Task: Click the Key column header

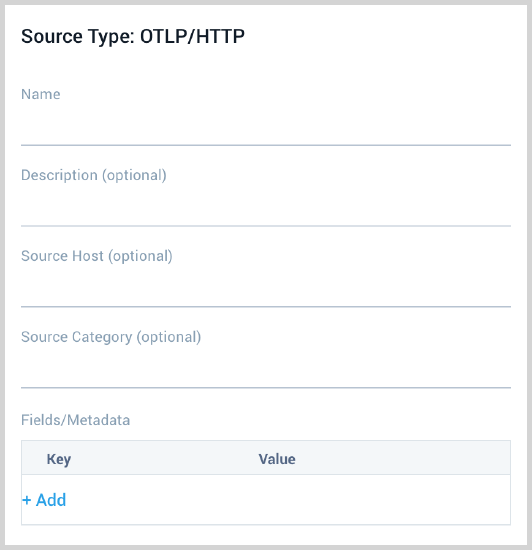Action: [x=59, y=459]
